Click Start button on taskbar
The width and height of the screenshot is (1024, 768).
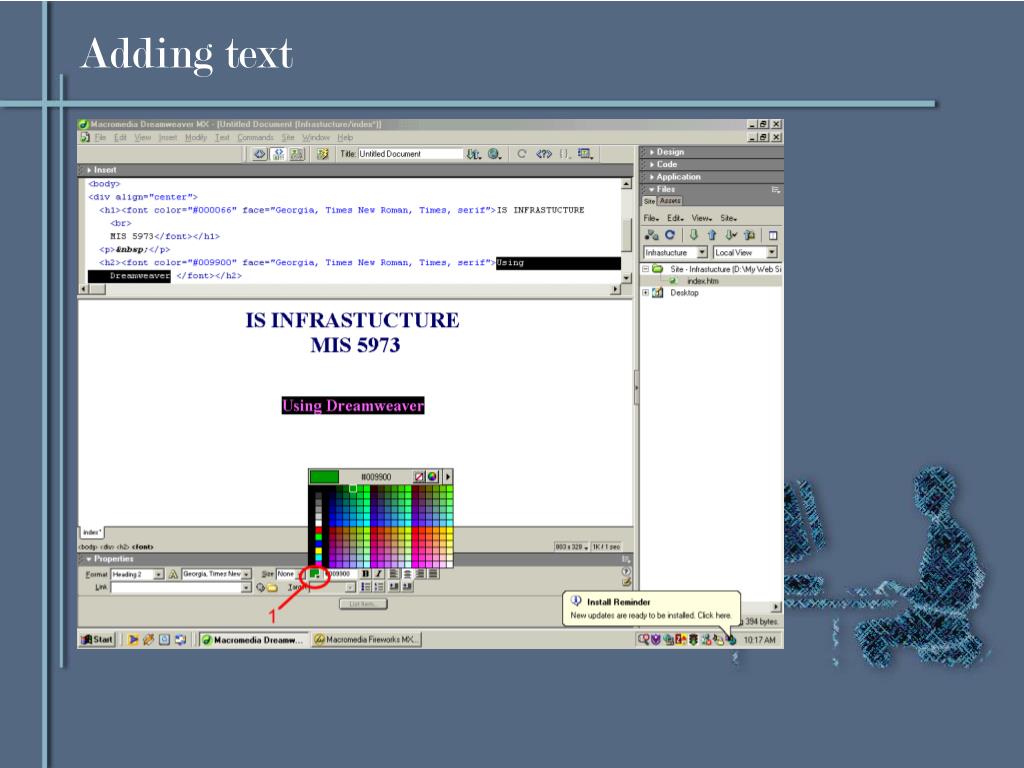point(97,639)
